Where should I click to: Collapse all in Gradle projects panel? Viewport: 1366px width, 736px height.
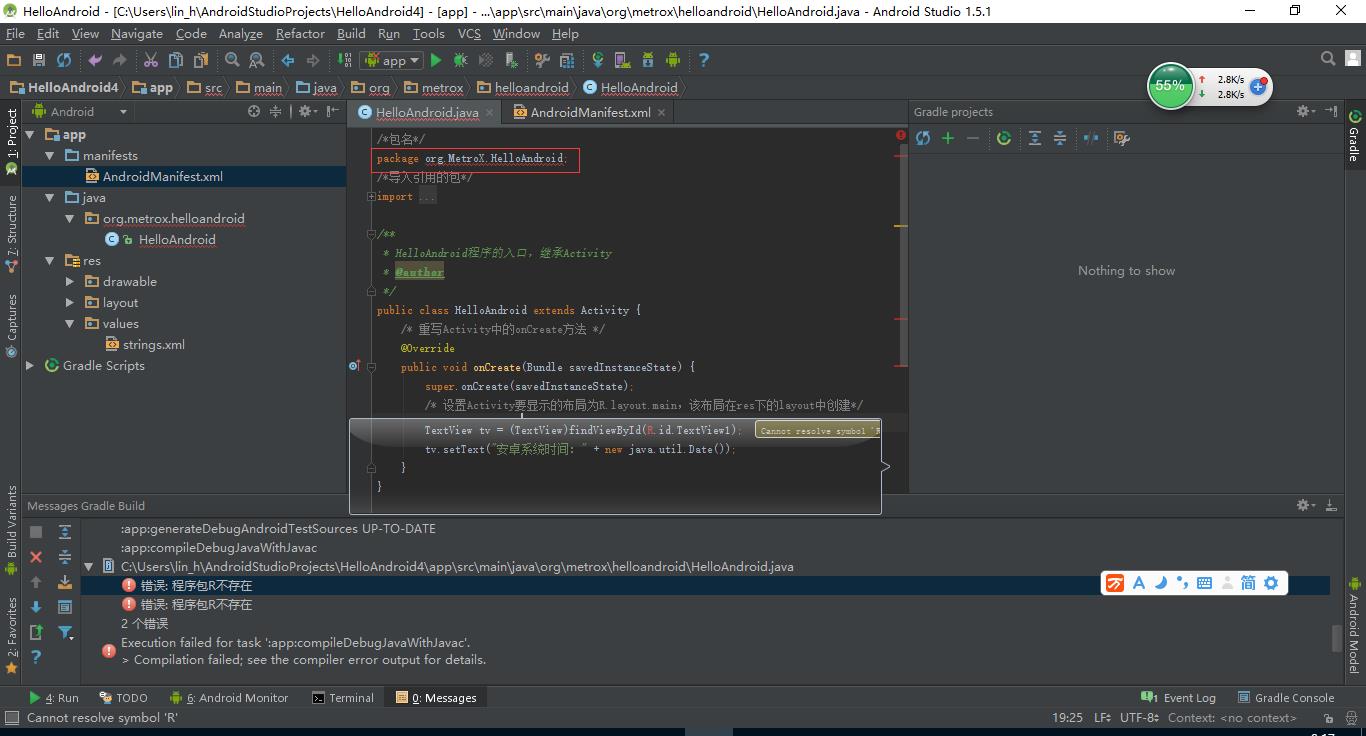pos(1060,138)
